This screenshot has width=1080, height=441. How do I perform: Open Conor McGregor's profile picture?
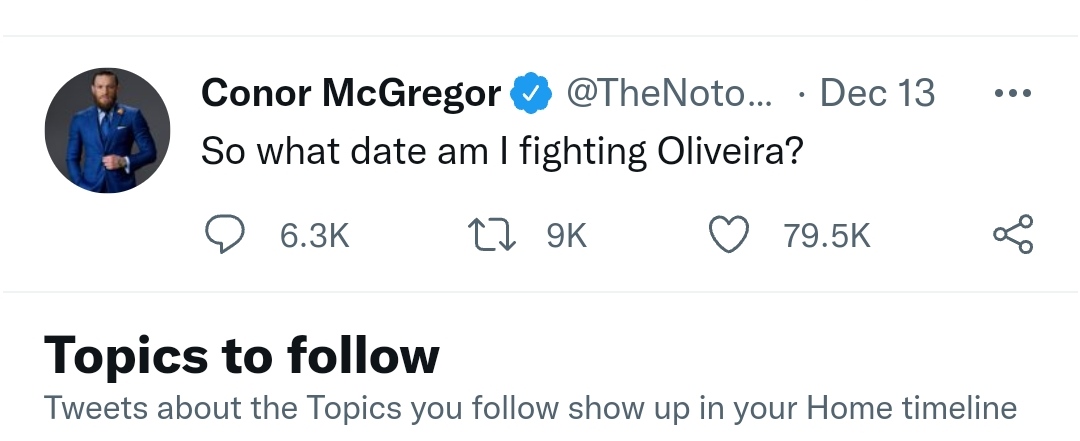(107, 131)
